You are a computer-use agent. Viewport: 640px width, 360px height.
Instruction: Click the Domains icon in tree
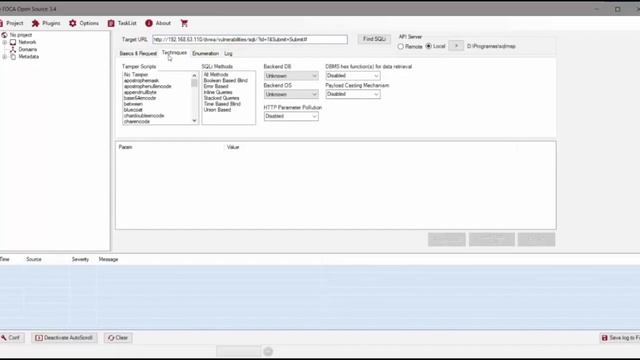coord(13,49)
